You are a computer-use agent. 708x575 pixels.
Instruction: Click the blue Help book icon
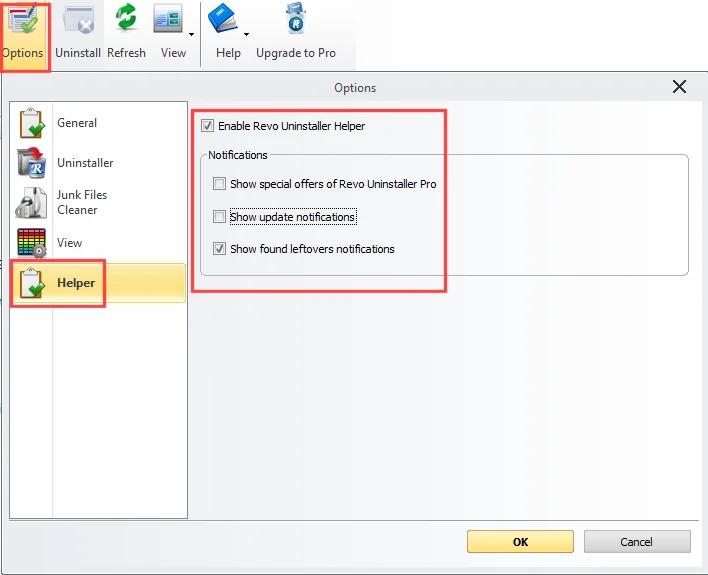(223, 19)
